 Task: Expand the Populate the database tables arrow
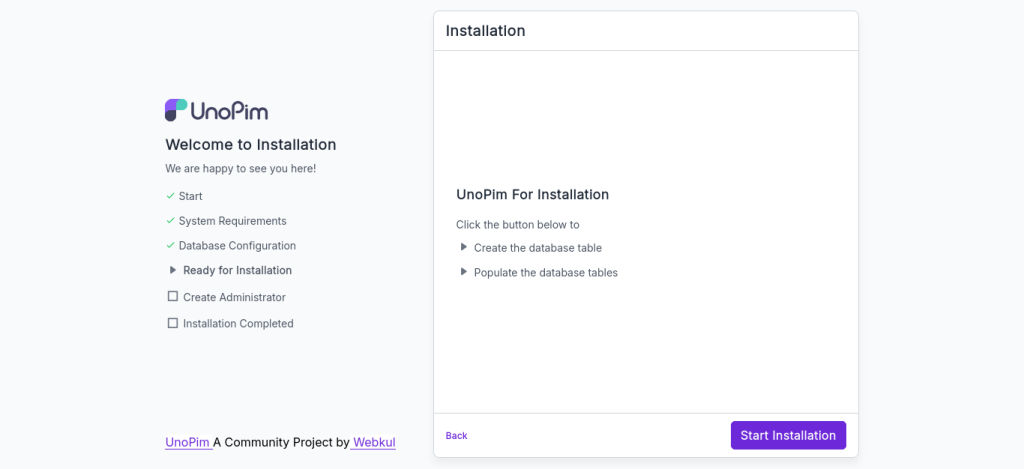coord(464,272)
